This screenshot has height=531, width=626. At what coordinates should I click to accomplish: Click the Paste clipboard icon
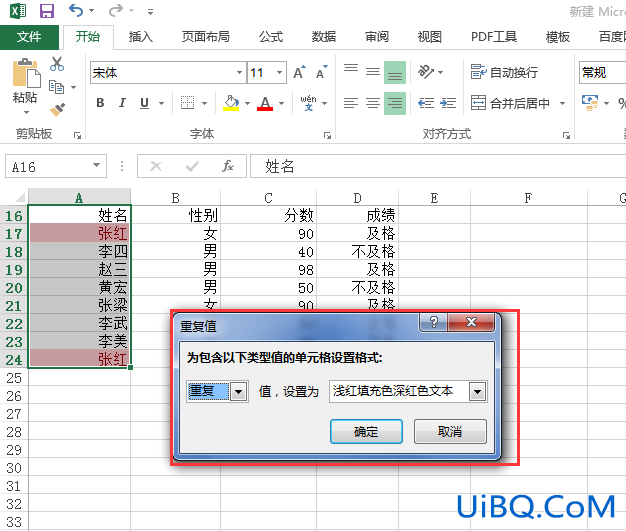click(26, 73)
